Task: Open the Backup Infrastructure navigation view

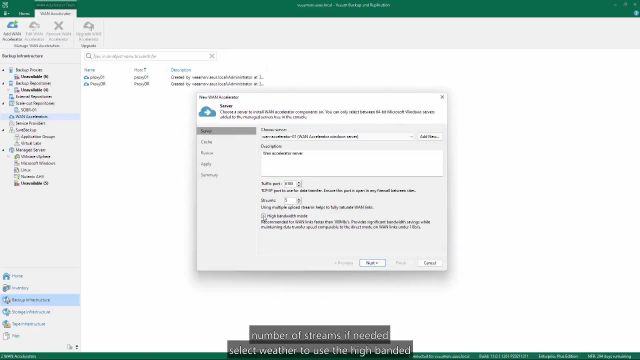Action: tap(40, 300)
